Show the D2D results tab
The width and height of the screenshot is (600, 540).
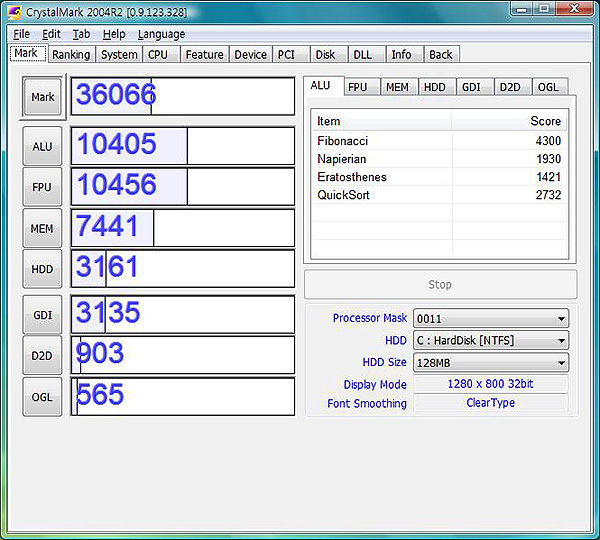[512, 87]
